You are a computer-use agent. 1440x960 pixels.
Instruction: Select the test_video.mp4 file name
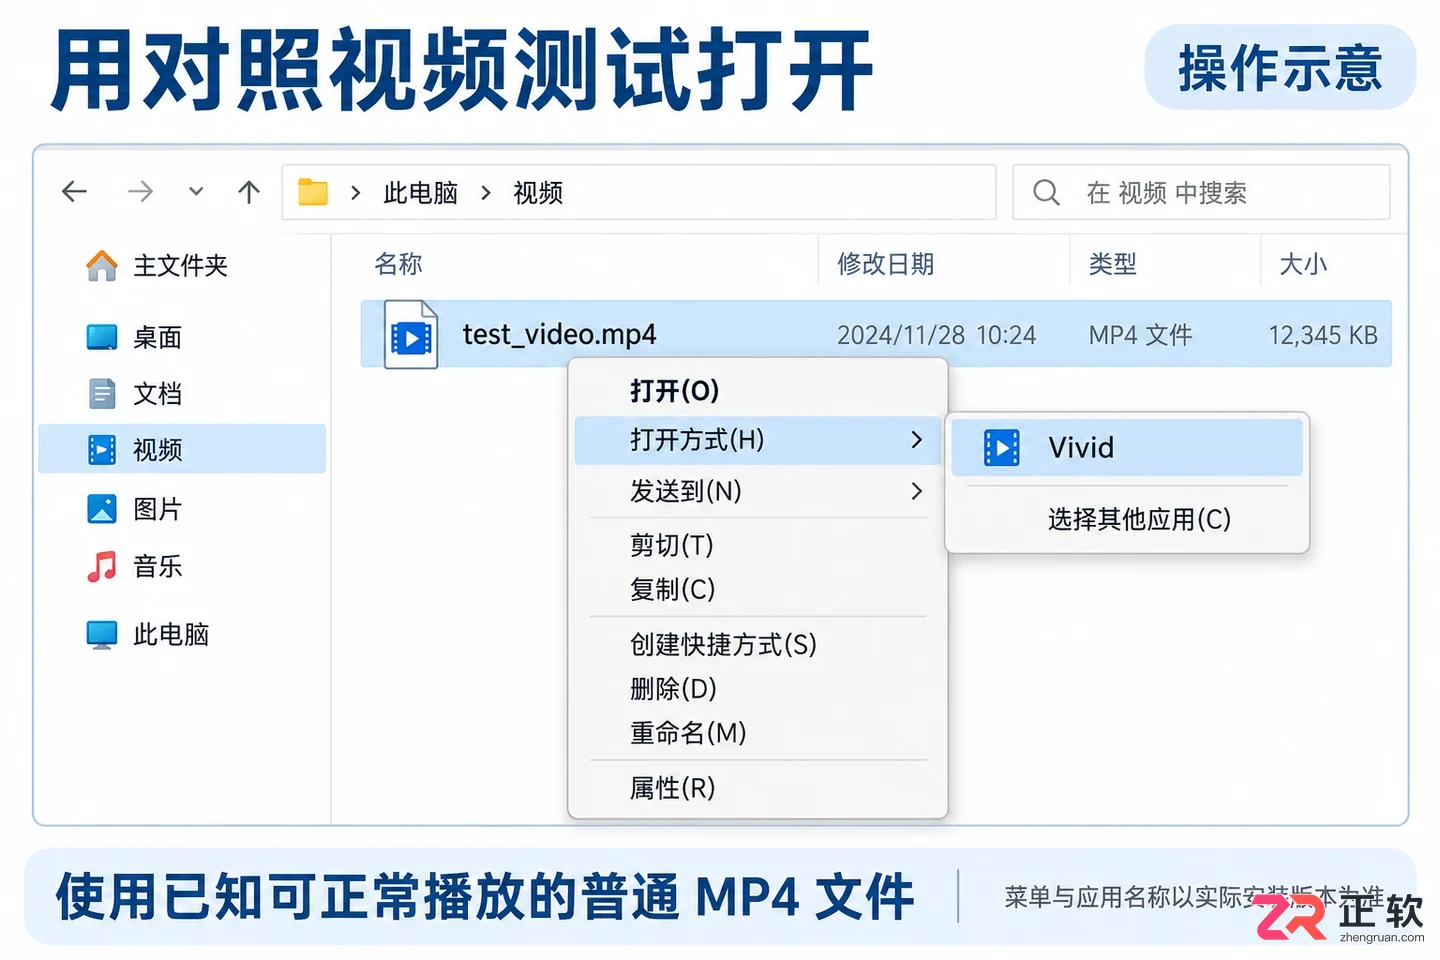pyautogui.click(x=559, y=334)
